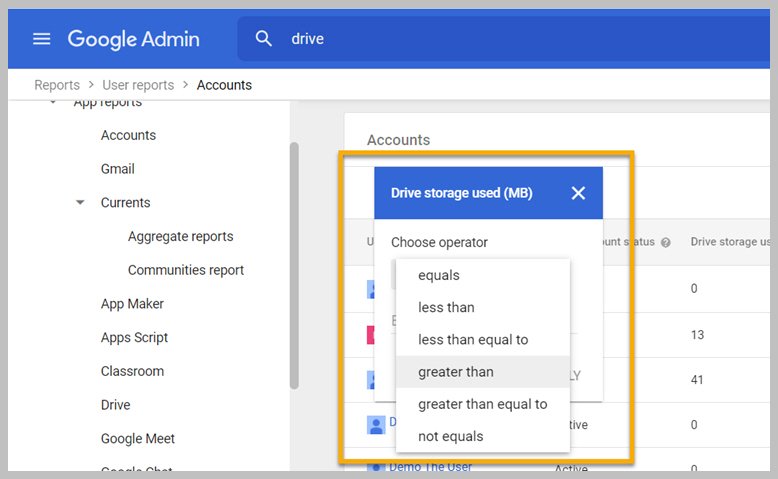Click the Accounts panel heading
The width and height of the screenshot is (778, 479).
click(x=398, y=140)
